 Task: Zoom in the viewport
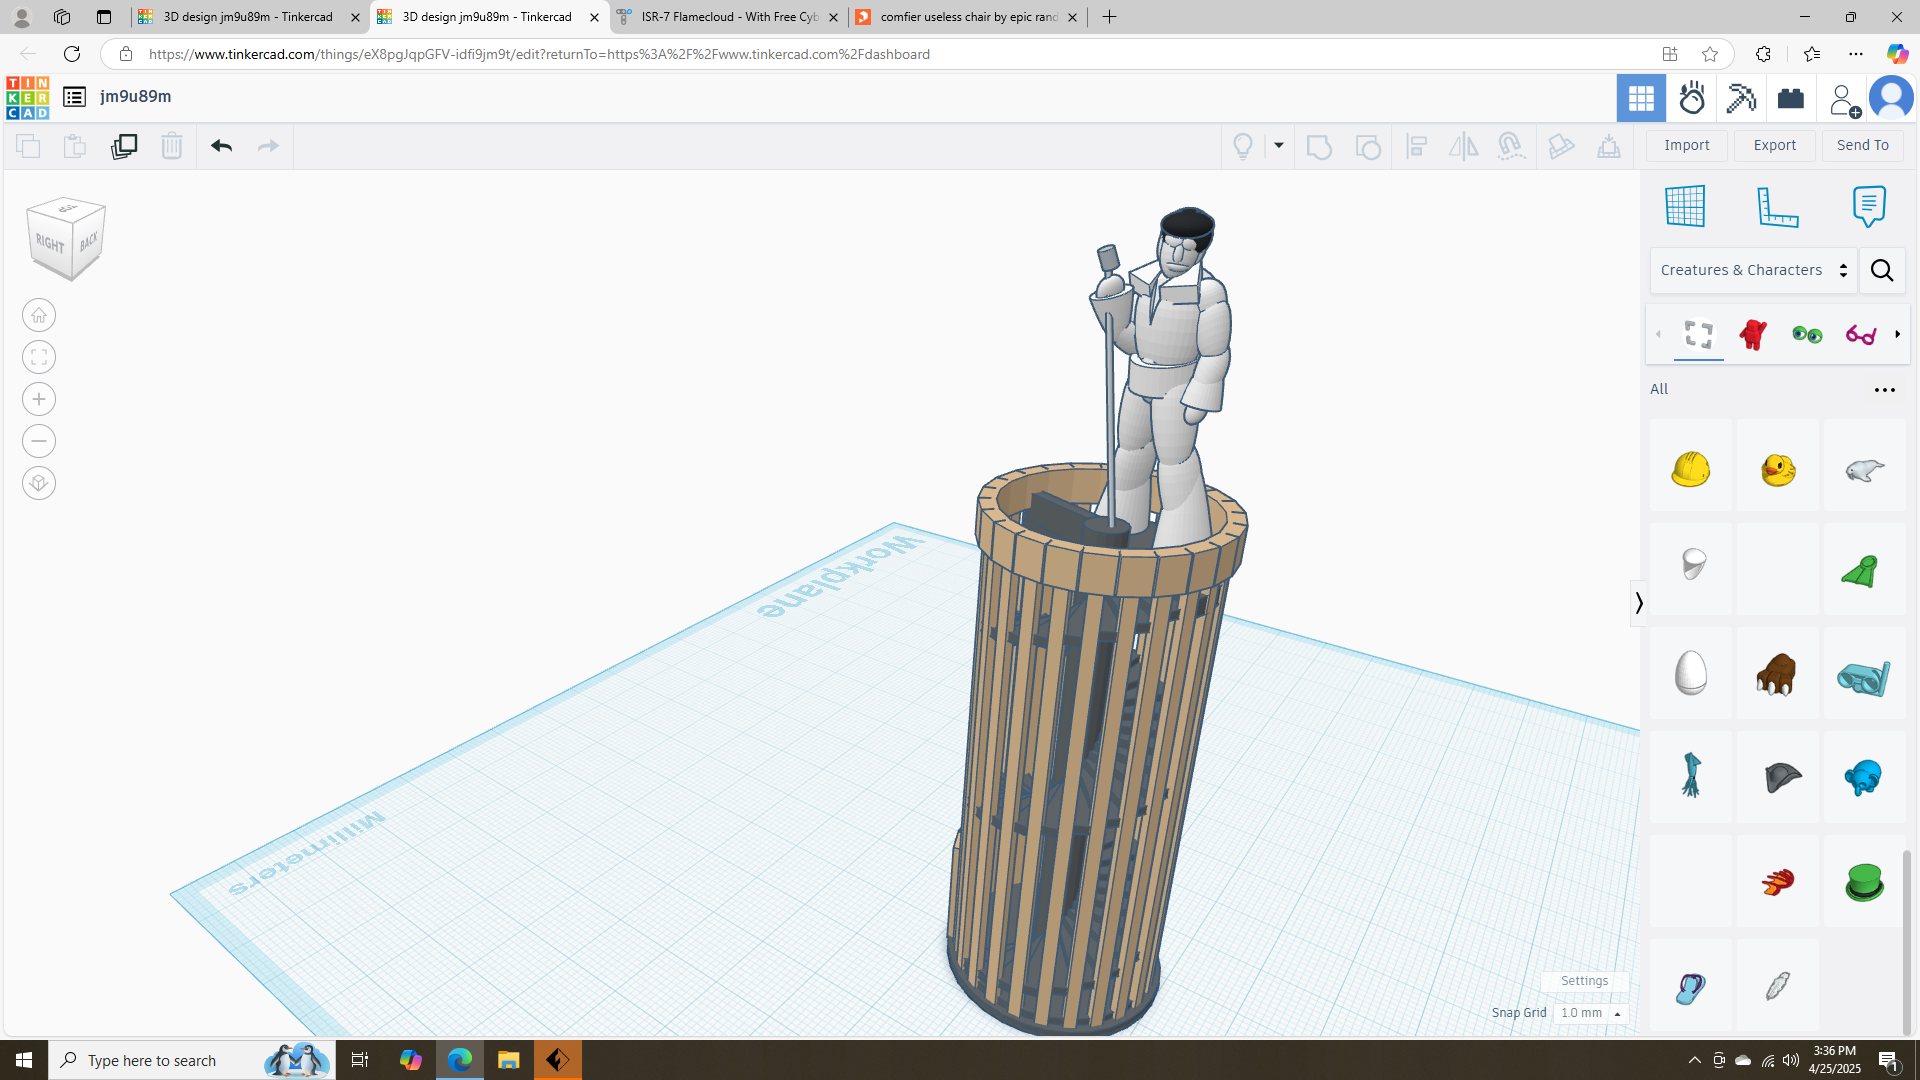point(39,399)
